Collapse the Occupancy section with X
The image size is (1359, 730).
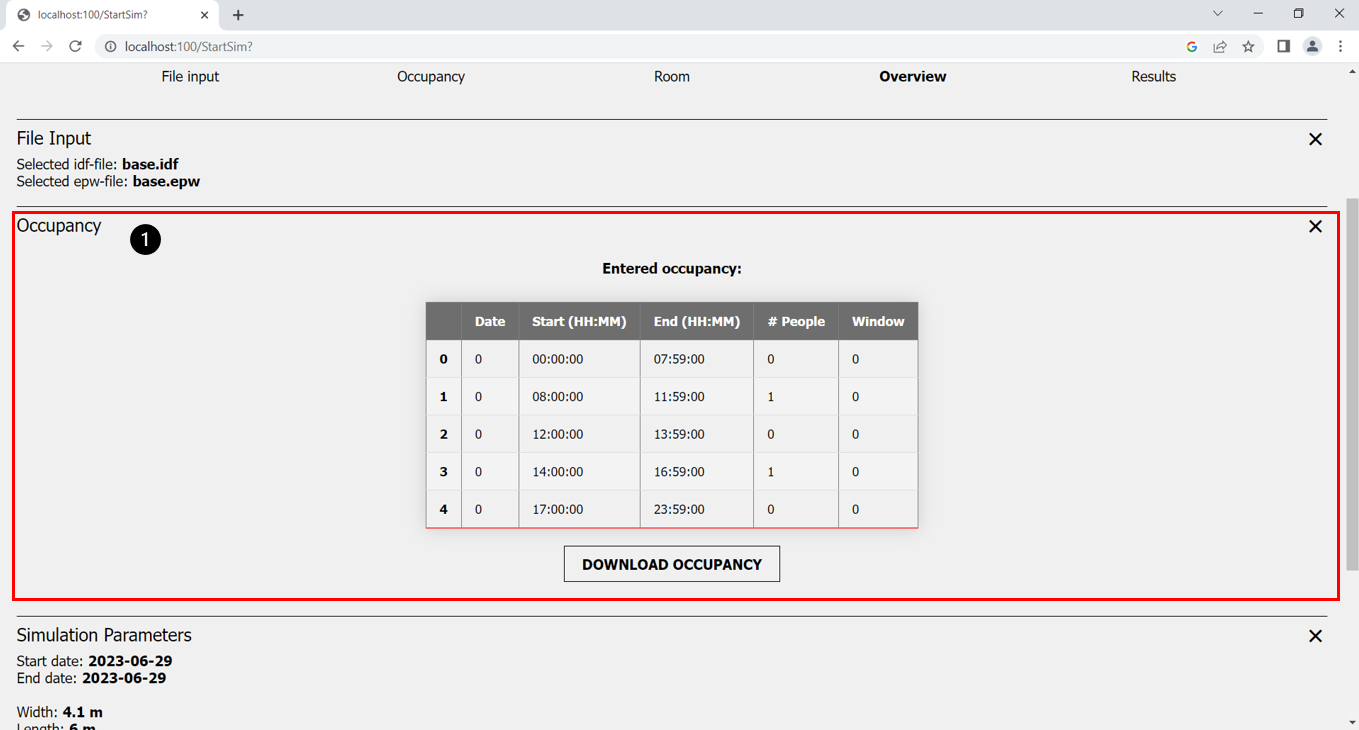coord(1315,226)
